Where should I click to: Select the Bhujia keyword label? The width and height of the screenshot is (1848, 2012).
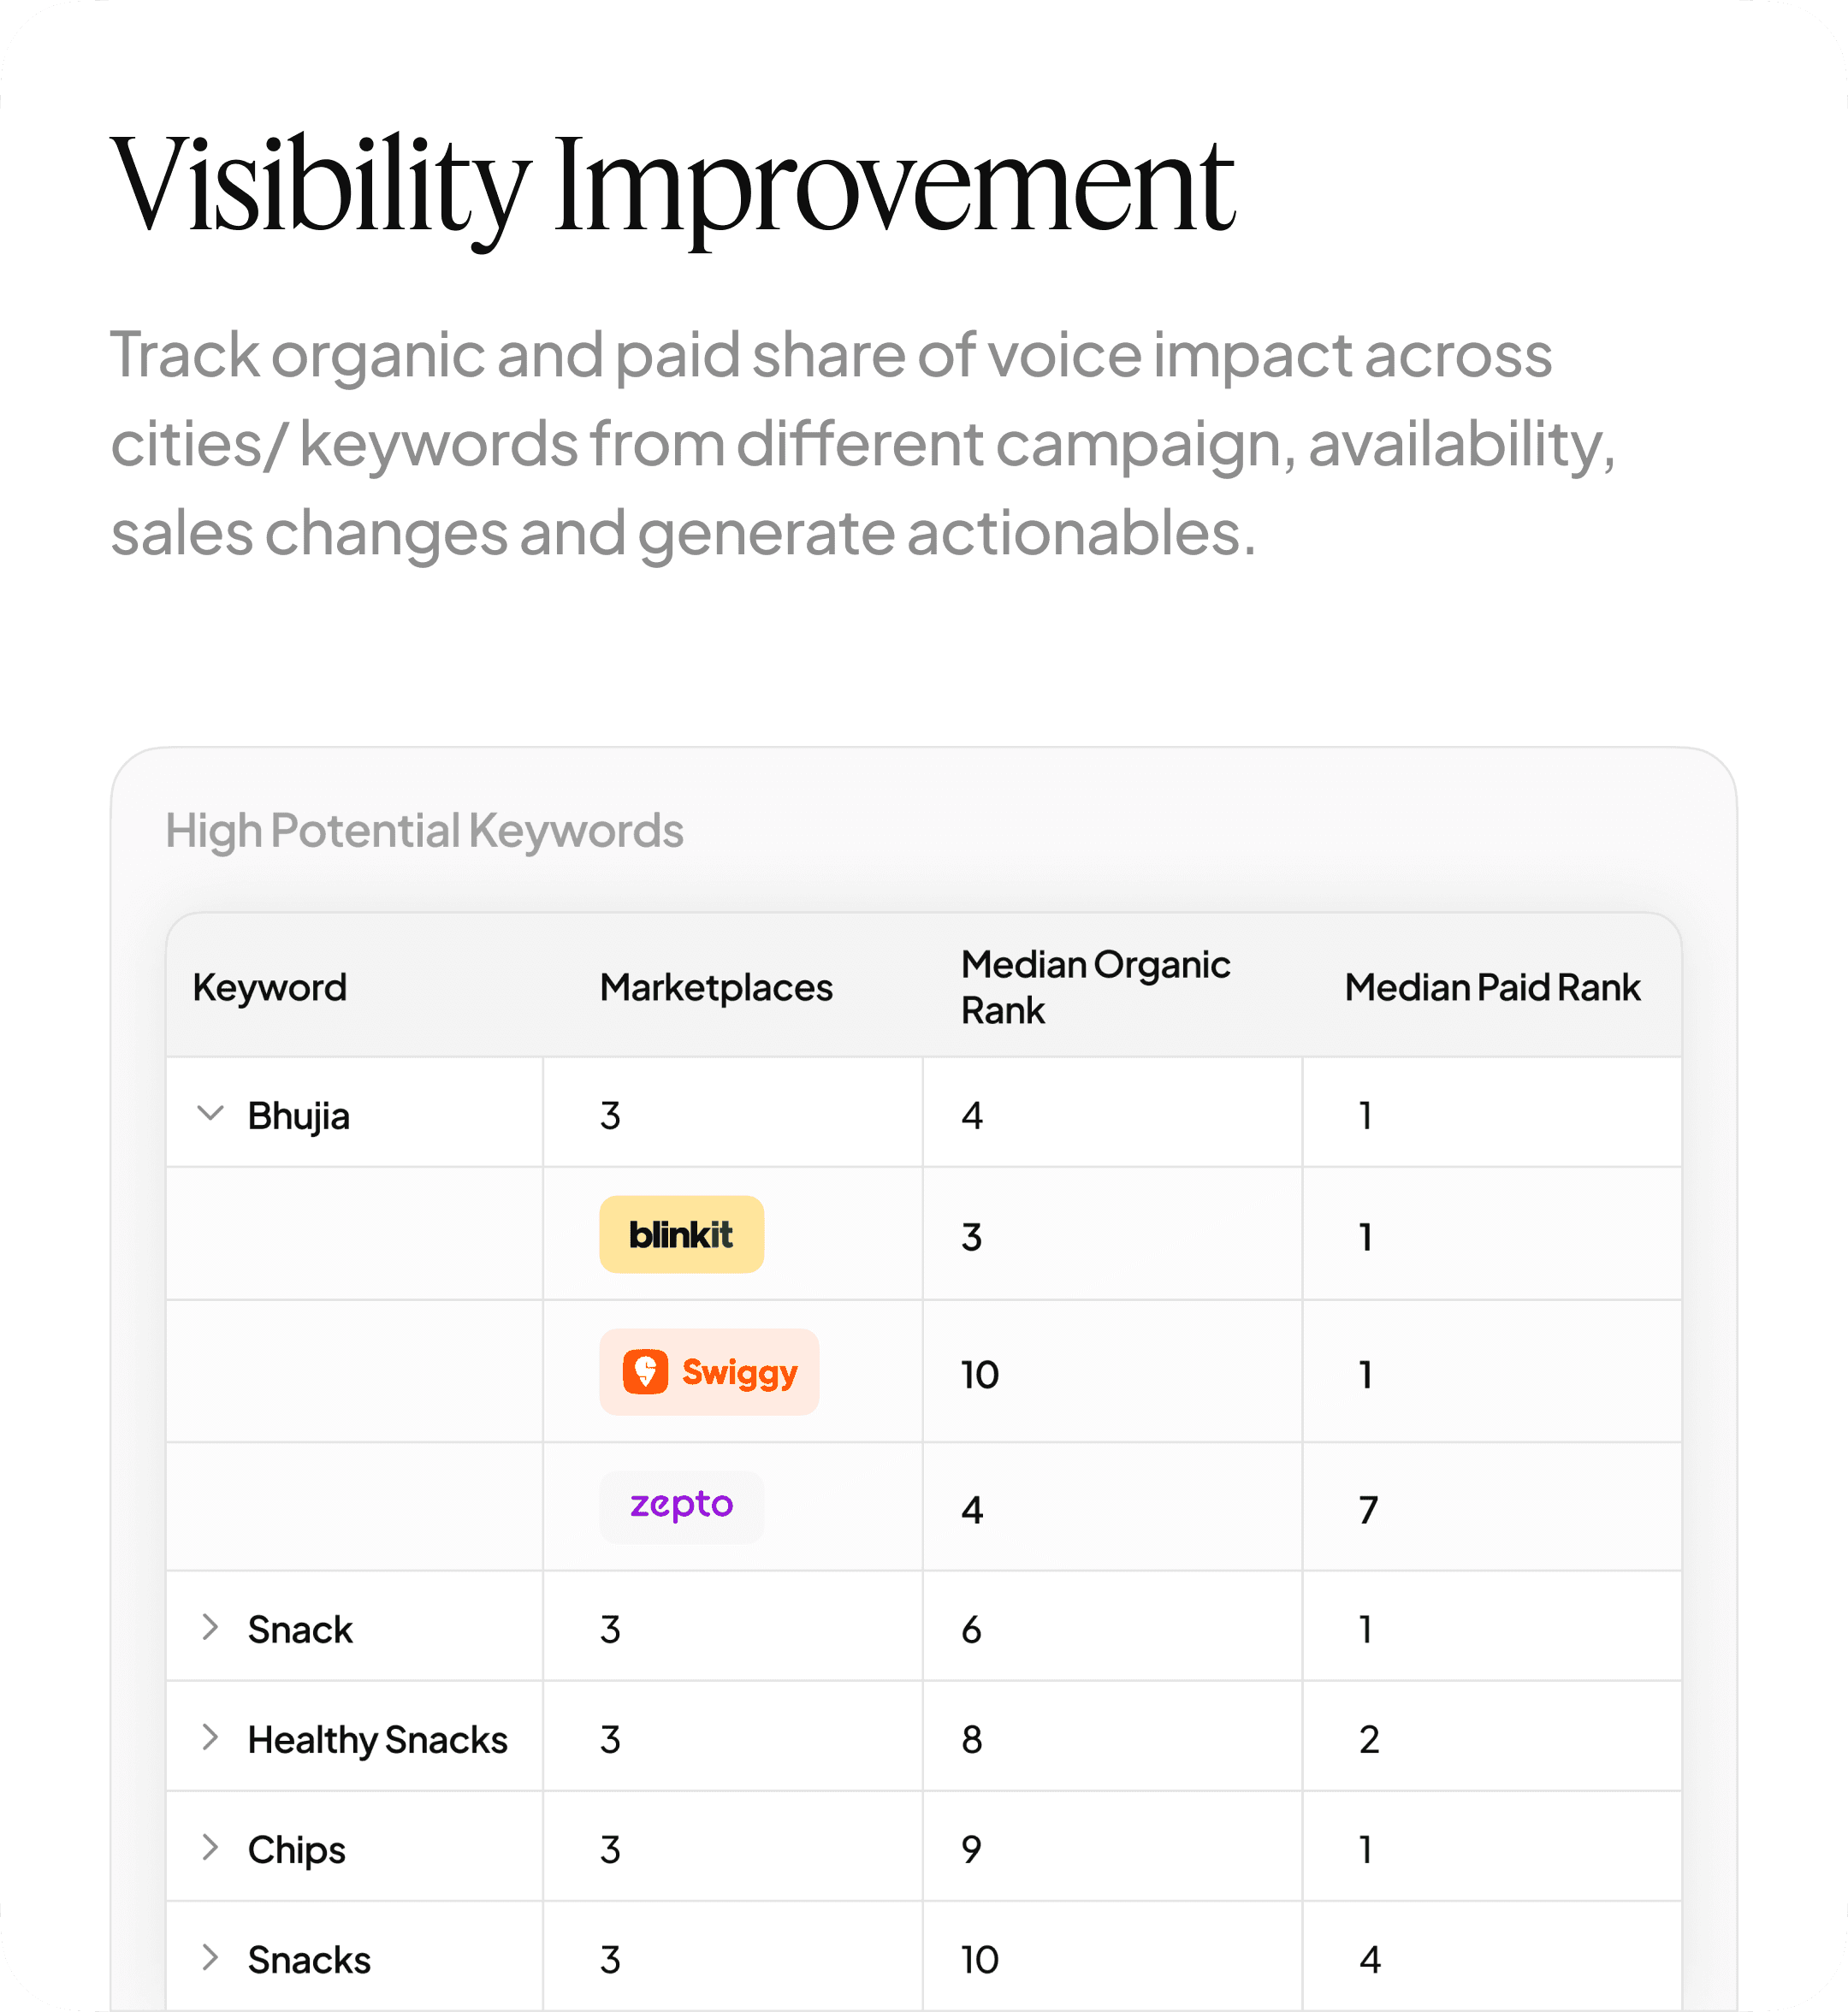click(298, 1115)
